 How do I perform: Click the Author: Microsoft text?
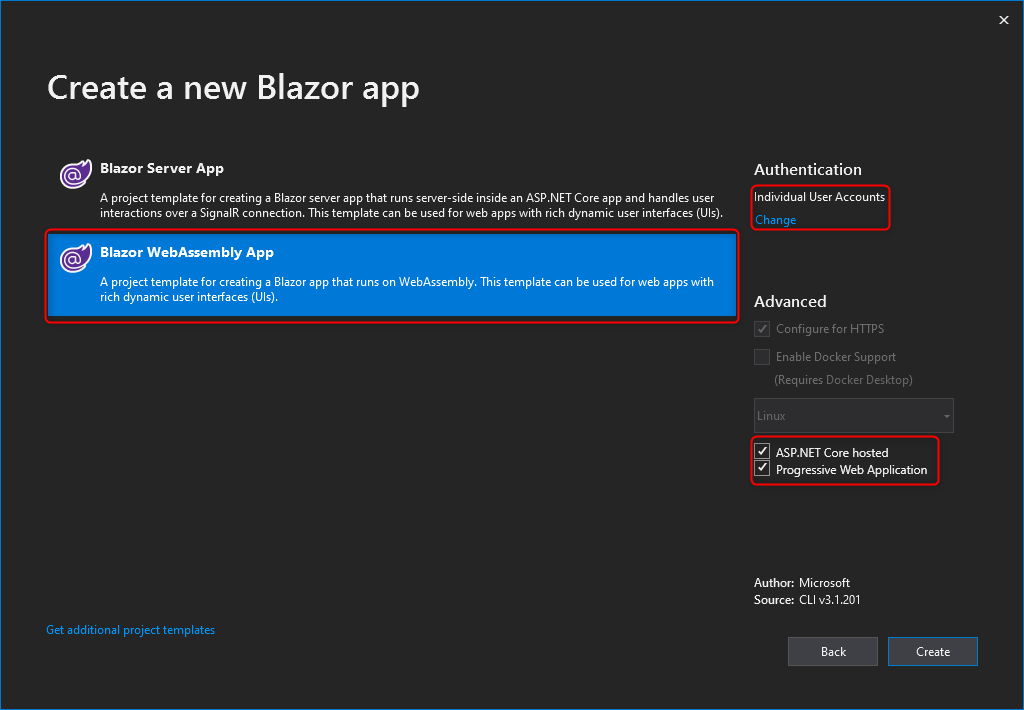(802, 583)
